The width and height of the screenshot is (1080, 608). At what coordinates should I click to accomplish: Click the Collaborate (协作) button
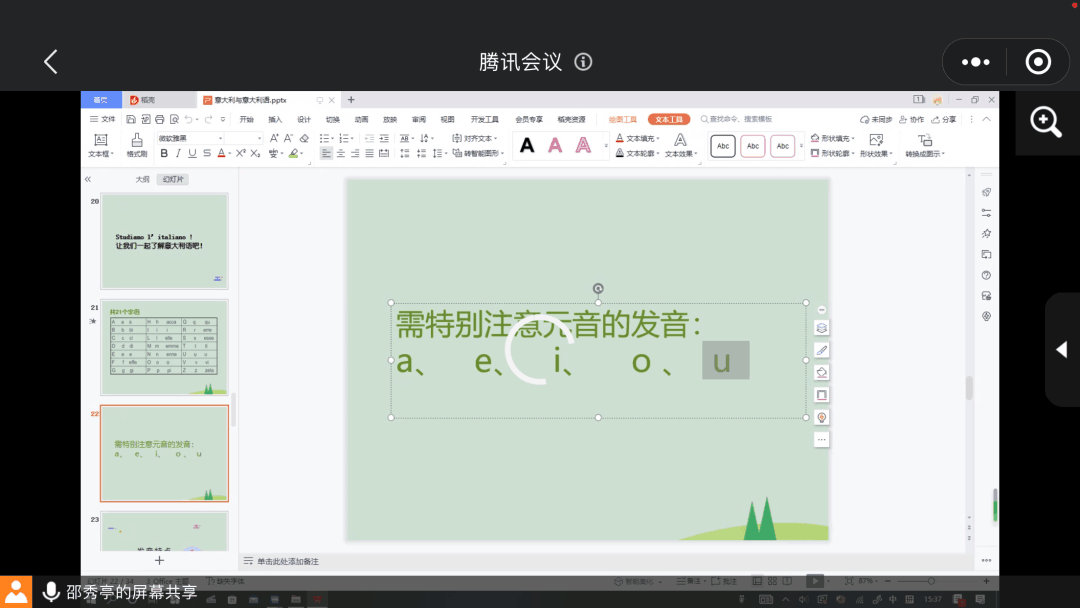pyautogui.click(x=912, y=119)
